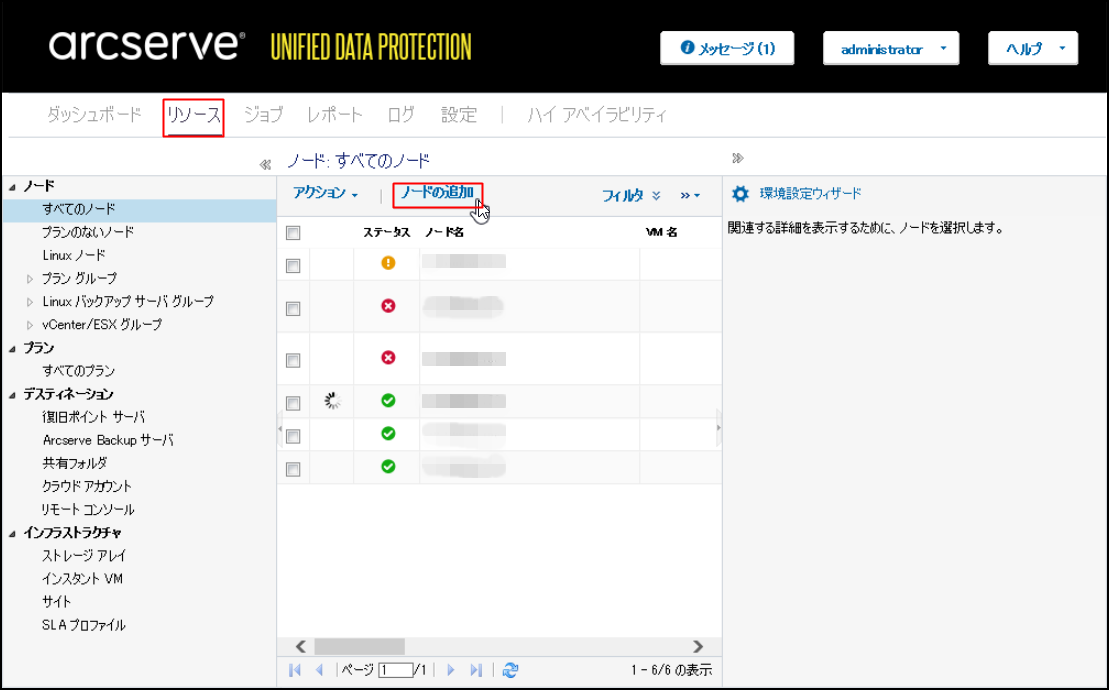
Task: Open ストレージ アレイ item
Action: 83,556
